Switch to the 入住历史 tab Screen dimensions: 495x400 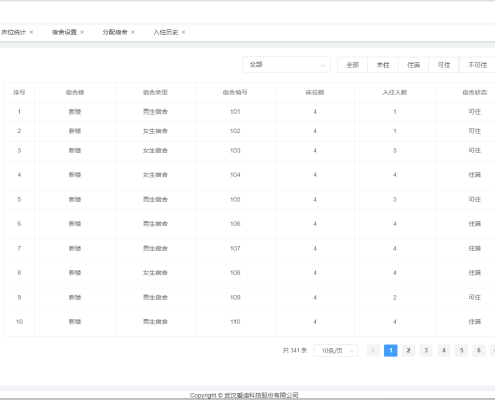click(166, 32)
